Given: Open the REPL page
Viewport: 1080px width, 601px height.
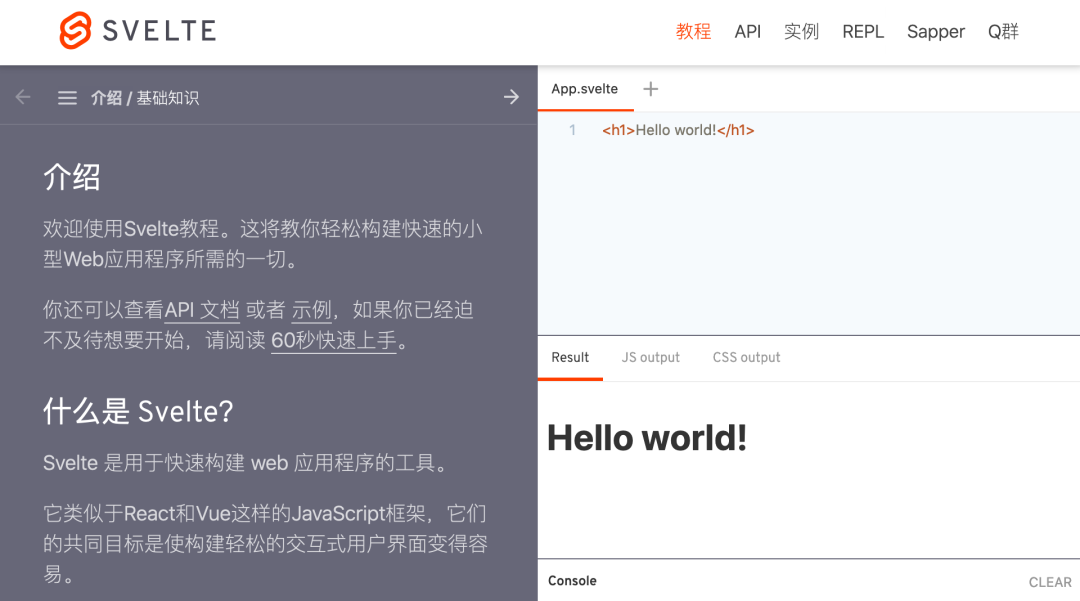Looking at the screenshot, I should click(x=862, y=32).
